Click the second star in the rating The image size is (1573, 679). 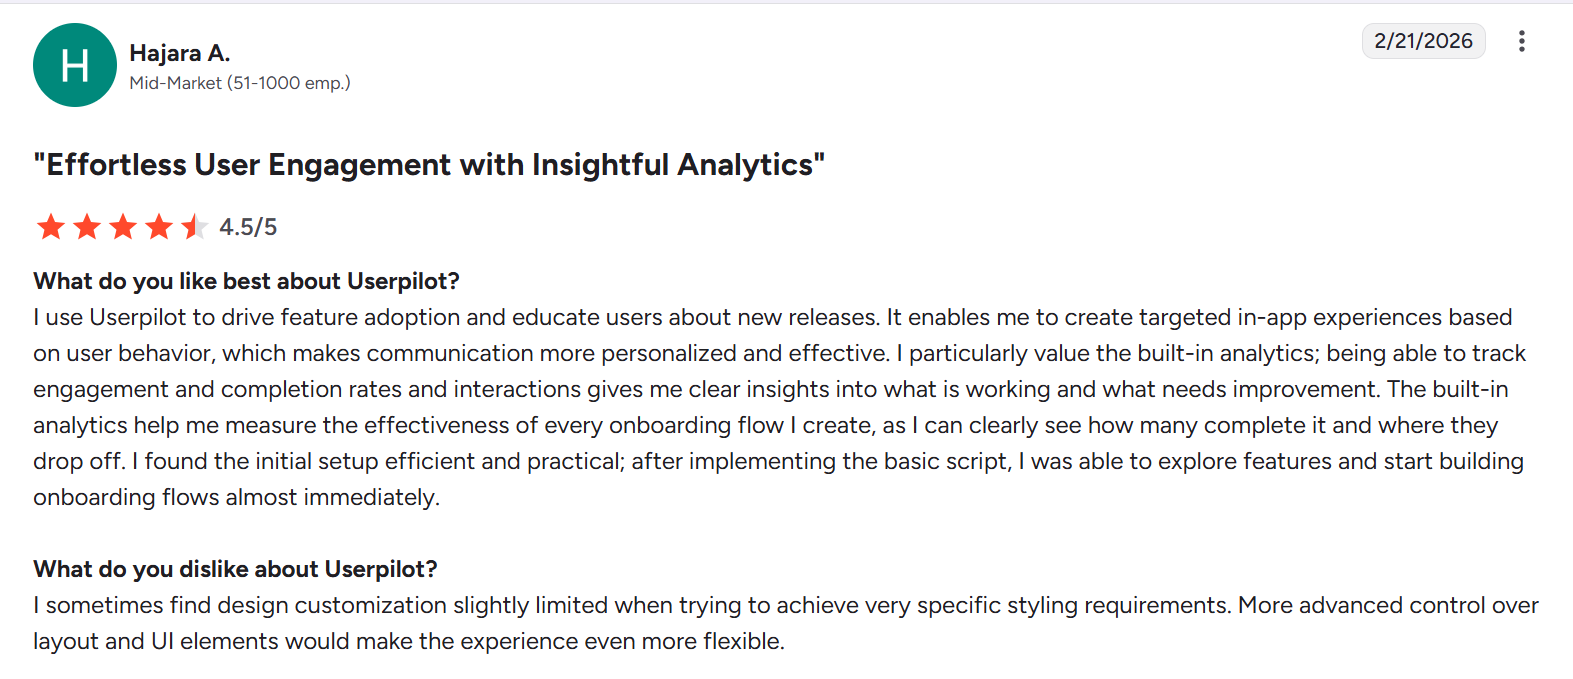point(87,226)
